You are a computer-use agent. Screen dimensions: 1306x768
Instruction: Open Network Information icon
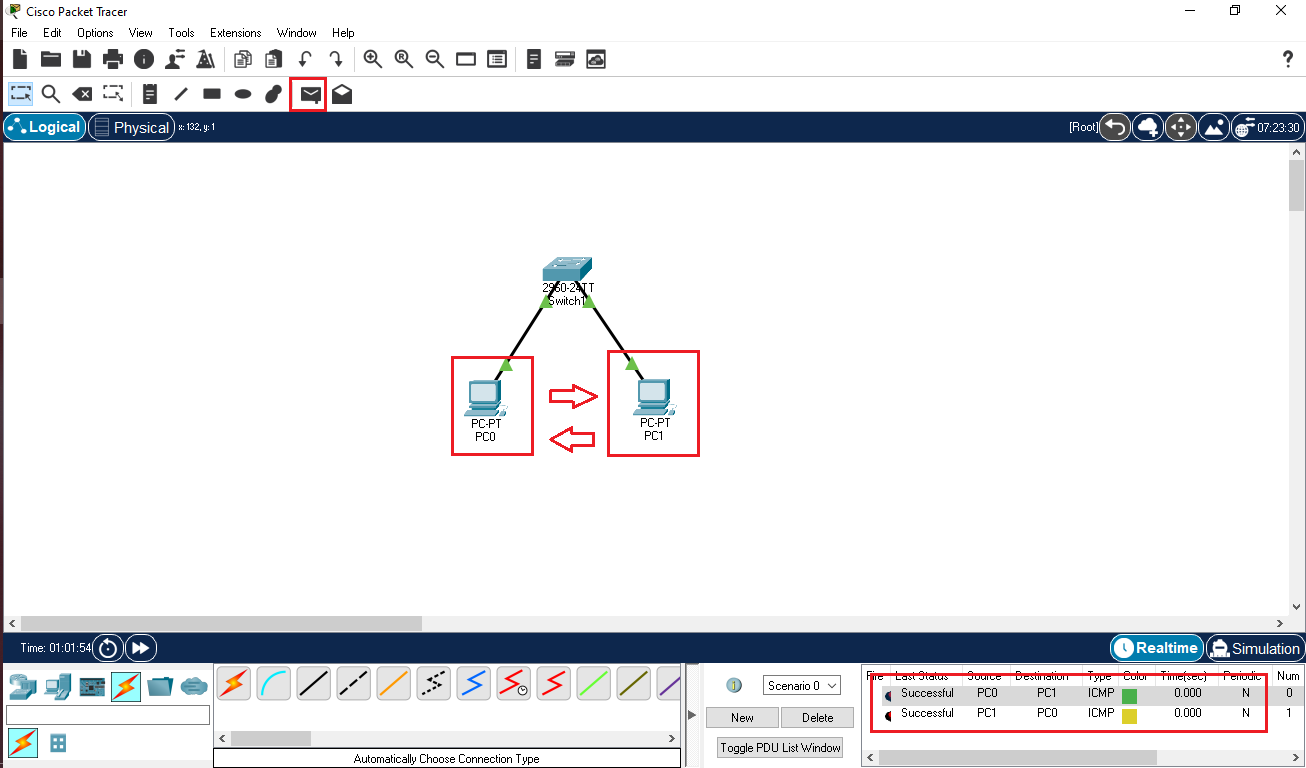tap(144, 59)
